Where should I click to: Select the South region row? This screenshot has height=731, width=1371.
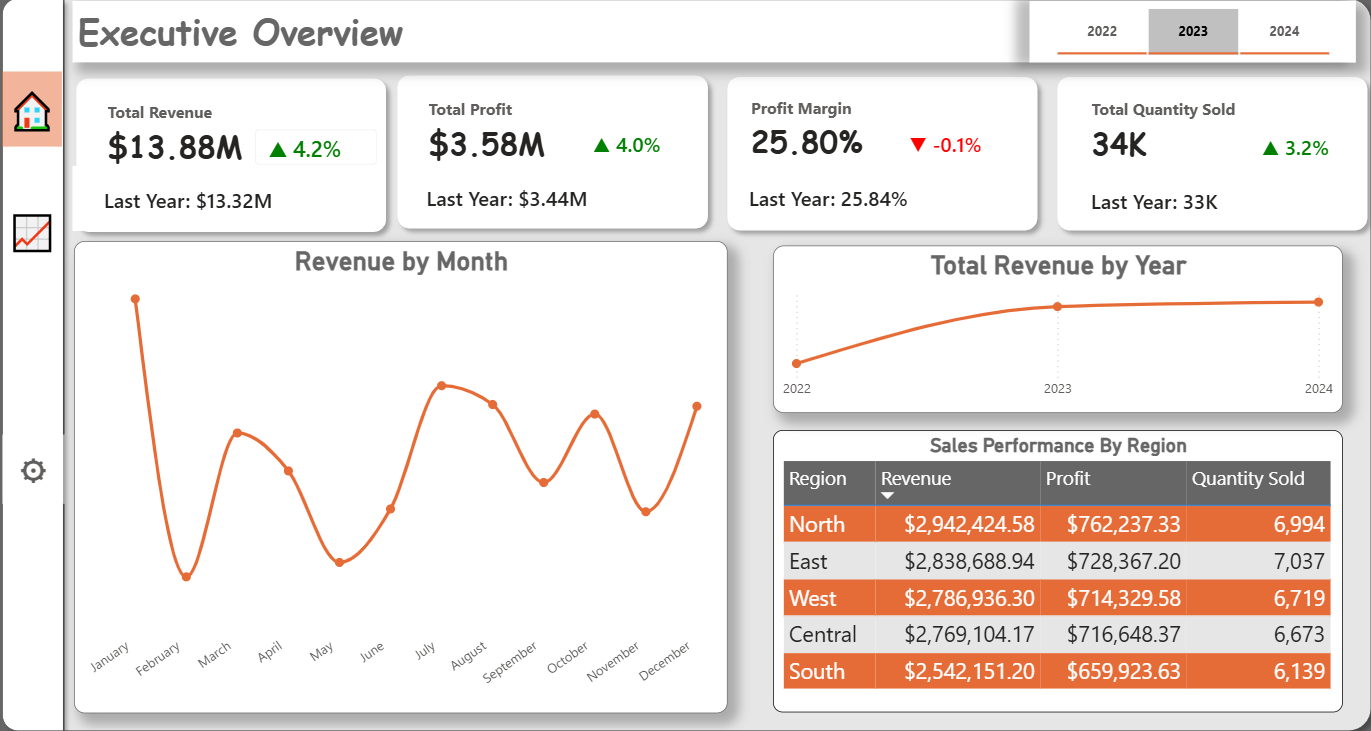[x=817, y=671]
